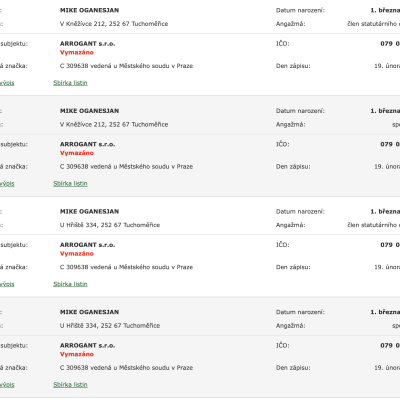
Task: Open Sbírka listin link in third record
Action: click(70, 284)
